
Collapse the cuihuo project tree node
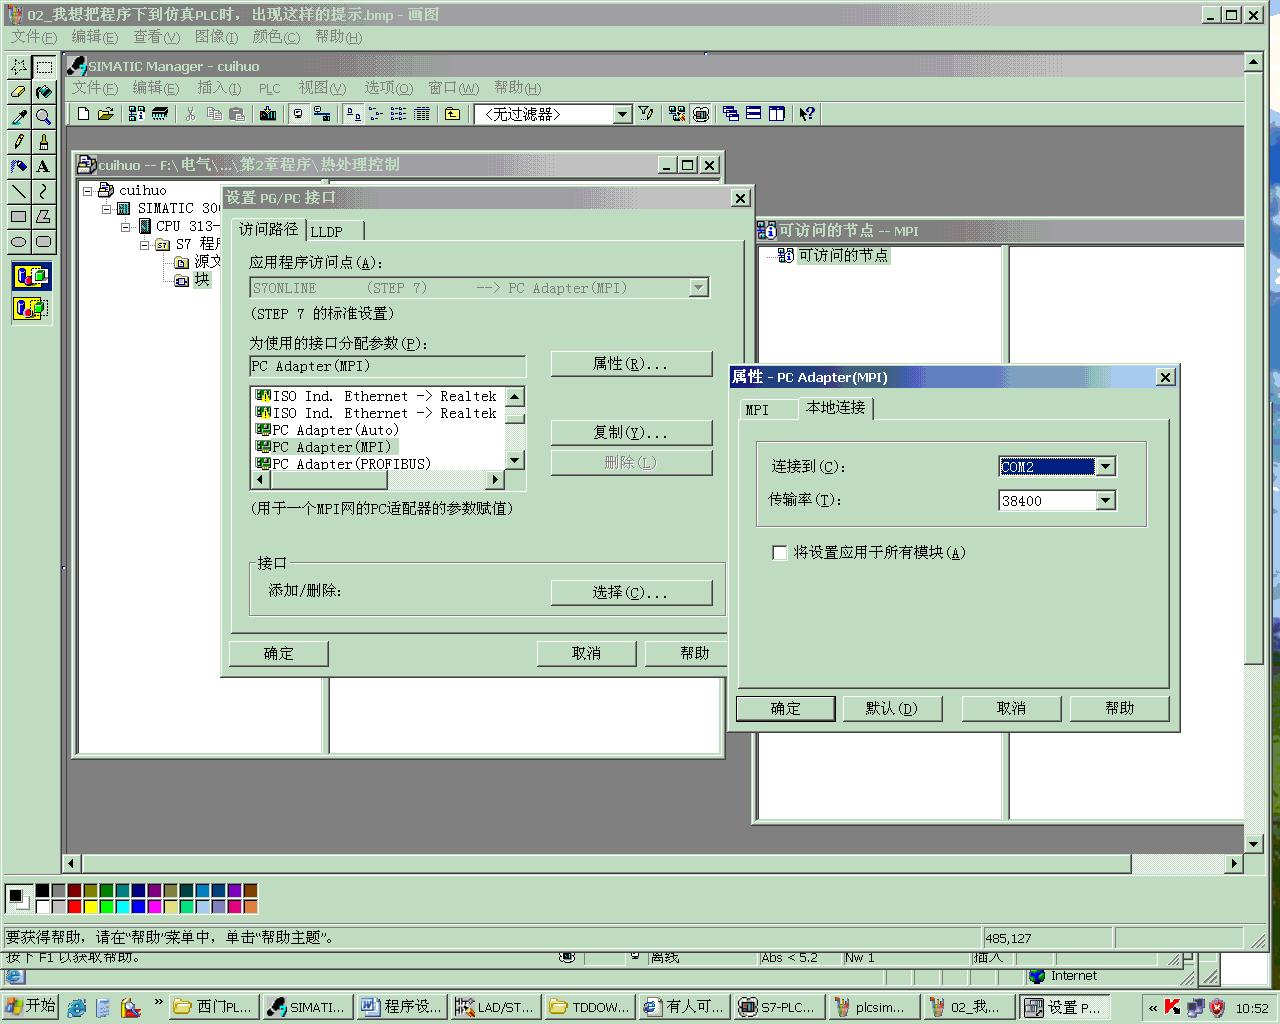[88, 190]
